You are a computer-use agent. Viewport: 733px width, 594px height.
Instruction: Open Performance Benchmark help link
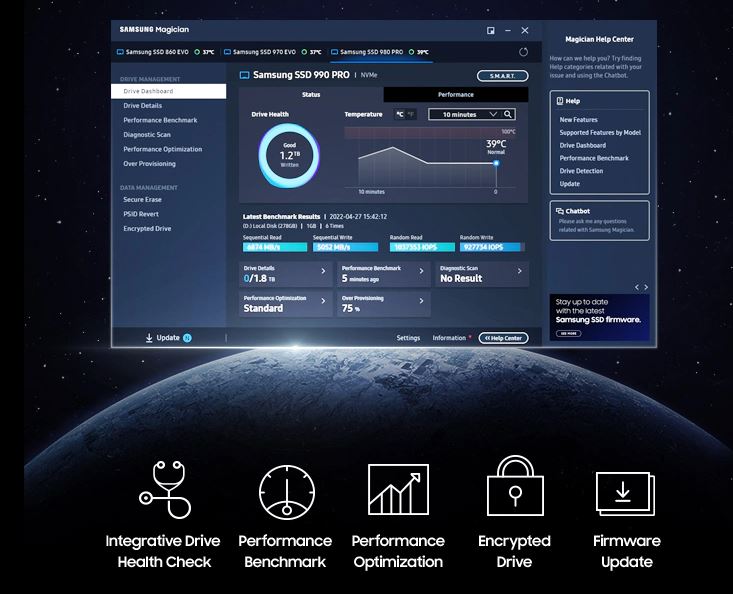594,158
